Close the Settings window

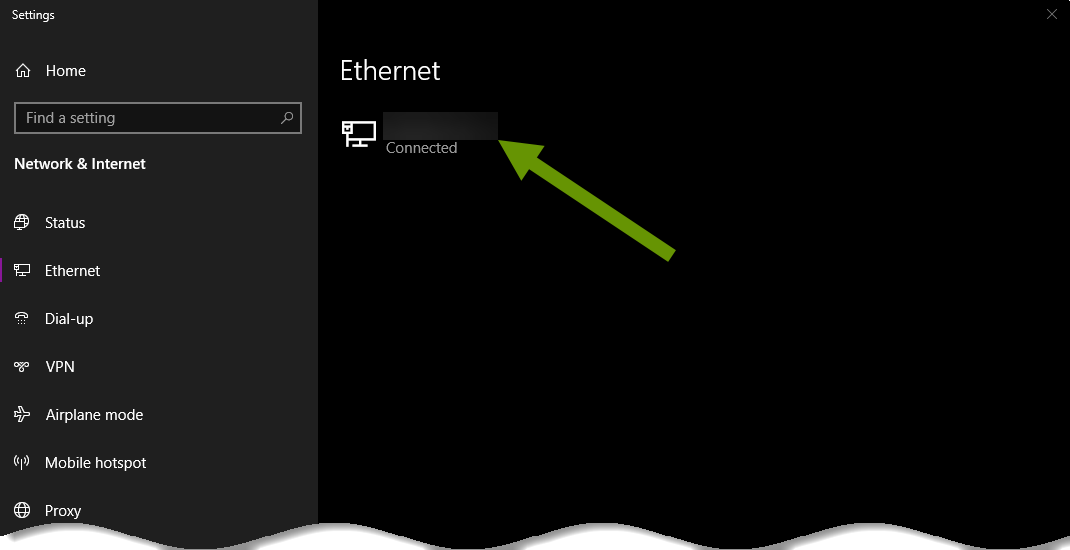1052,14
